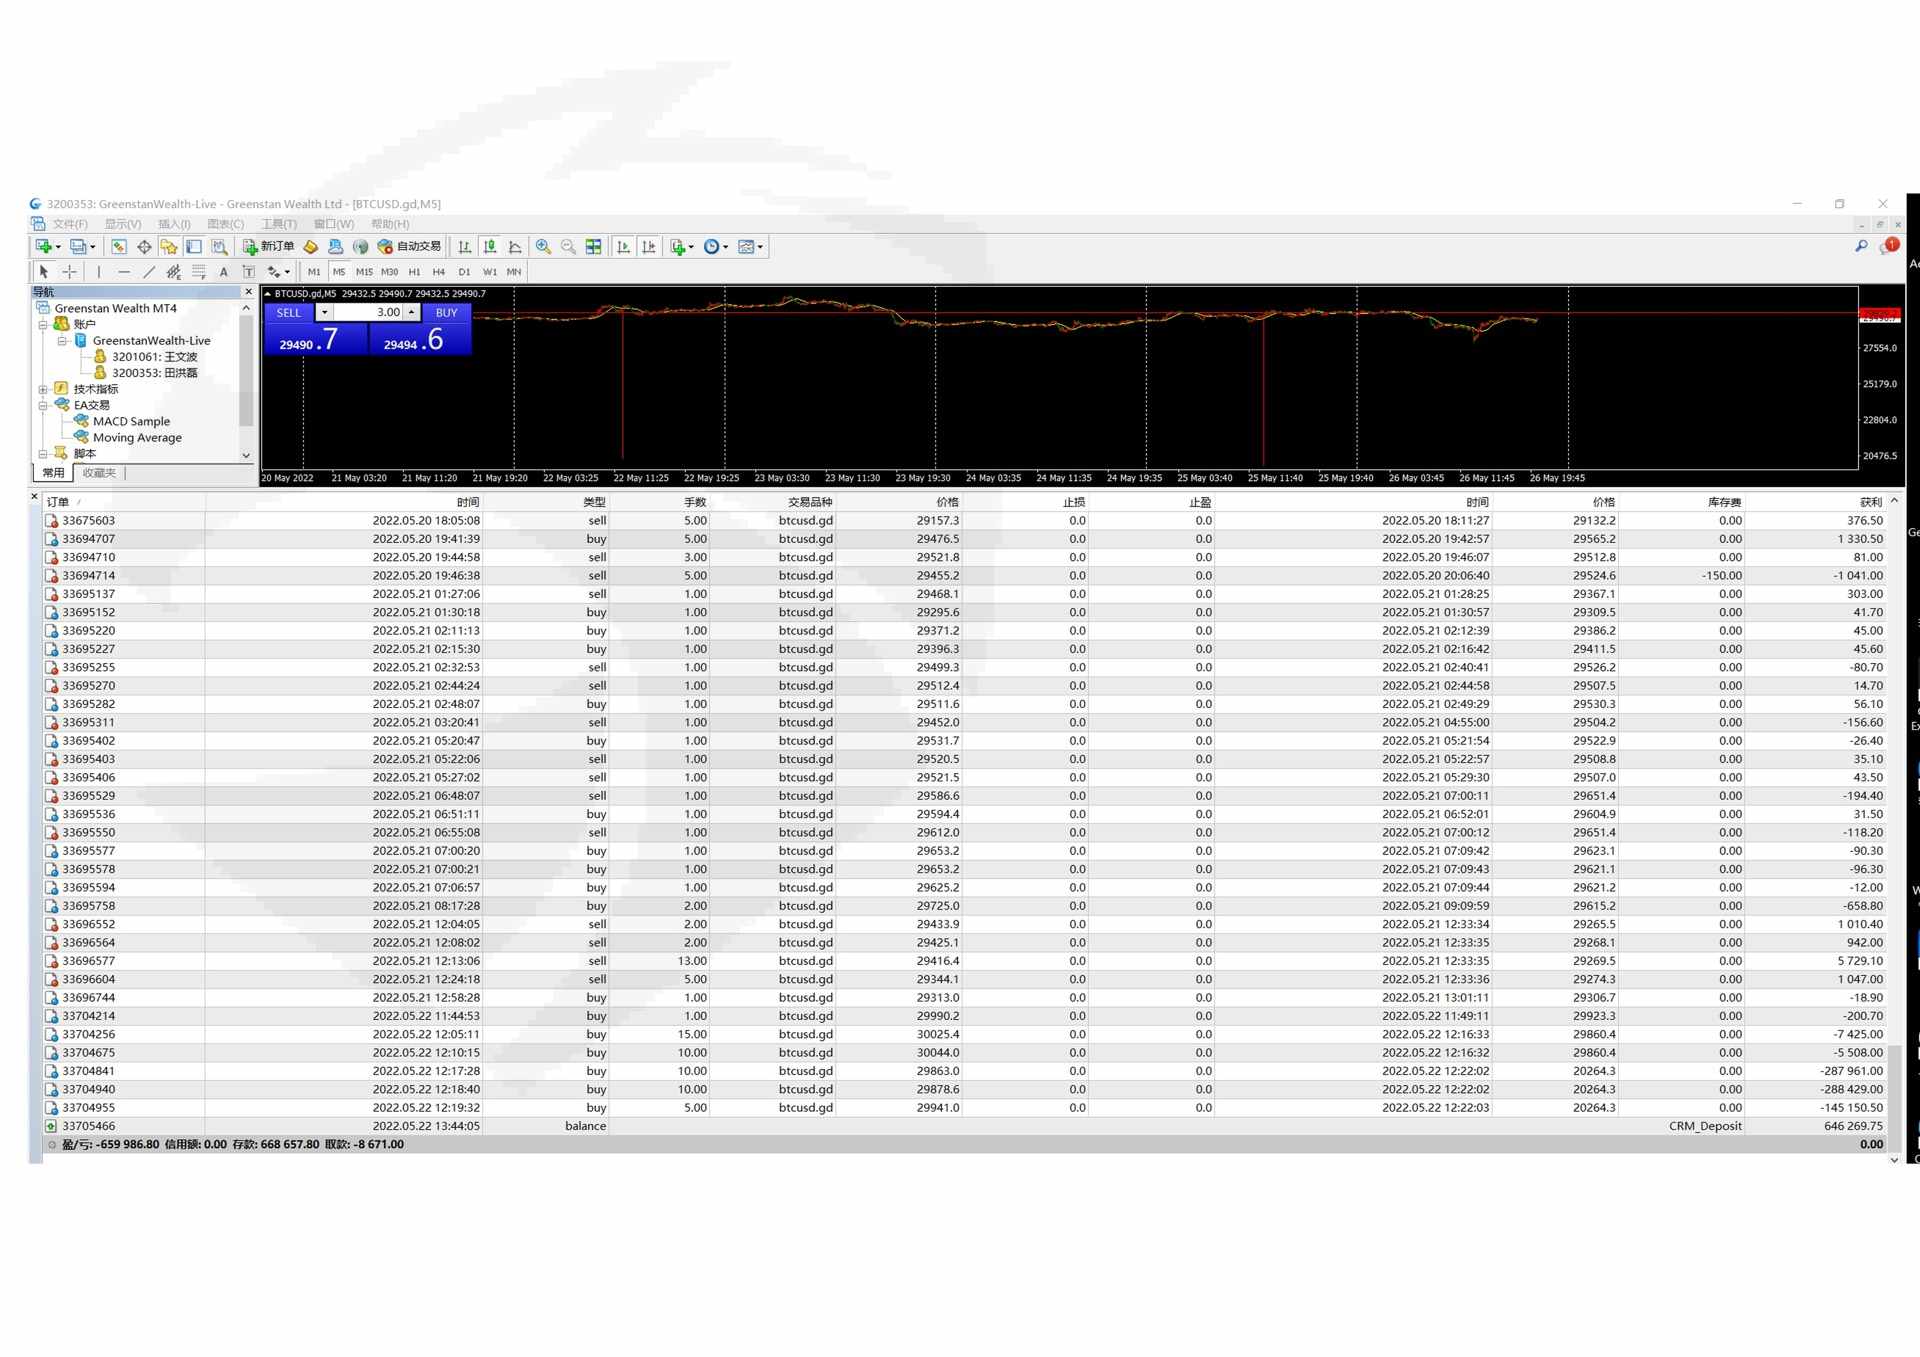Open the arrows objects dropdown
The image size is (1920, 1357).
(278, 272)
